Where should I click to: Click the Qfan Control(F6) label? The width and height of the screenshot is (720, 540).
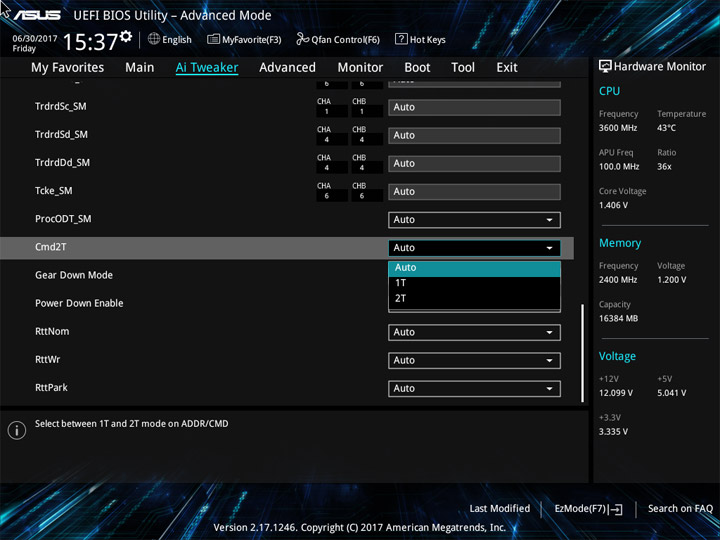pos(345,40)
